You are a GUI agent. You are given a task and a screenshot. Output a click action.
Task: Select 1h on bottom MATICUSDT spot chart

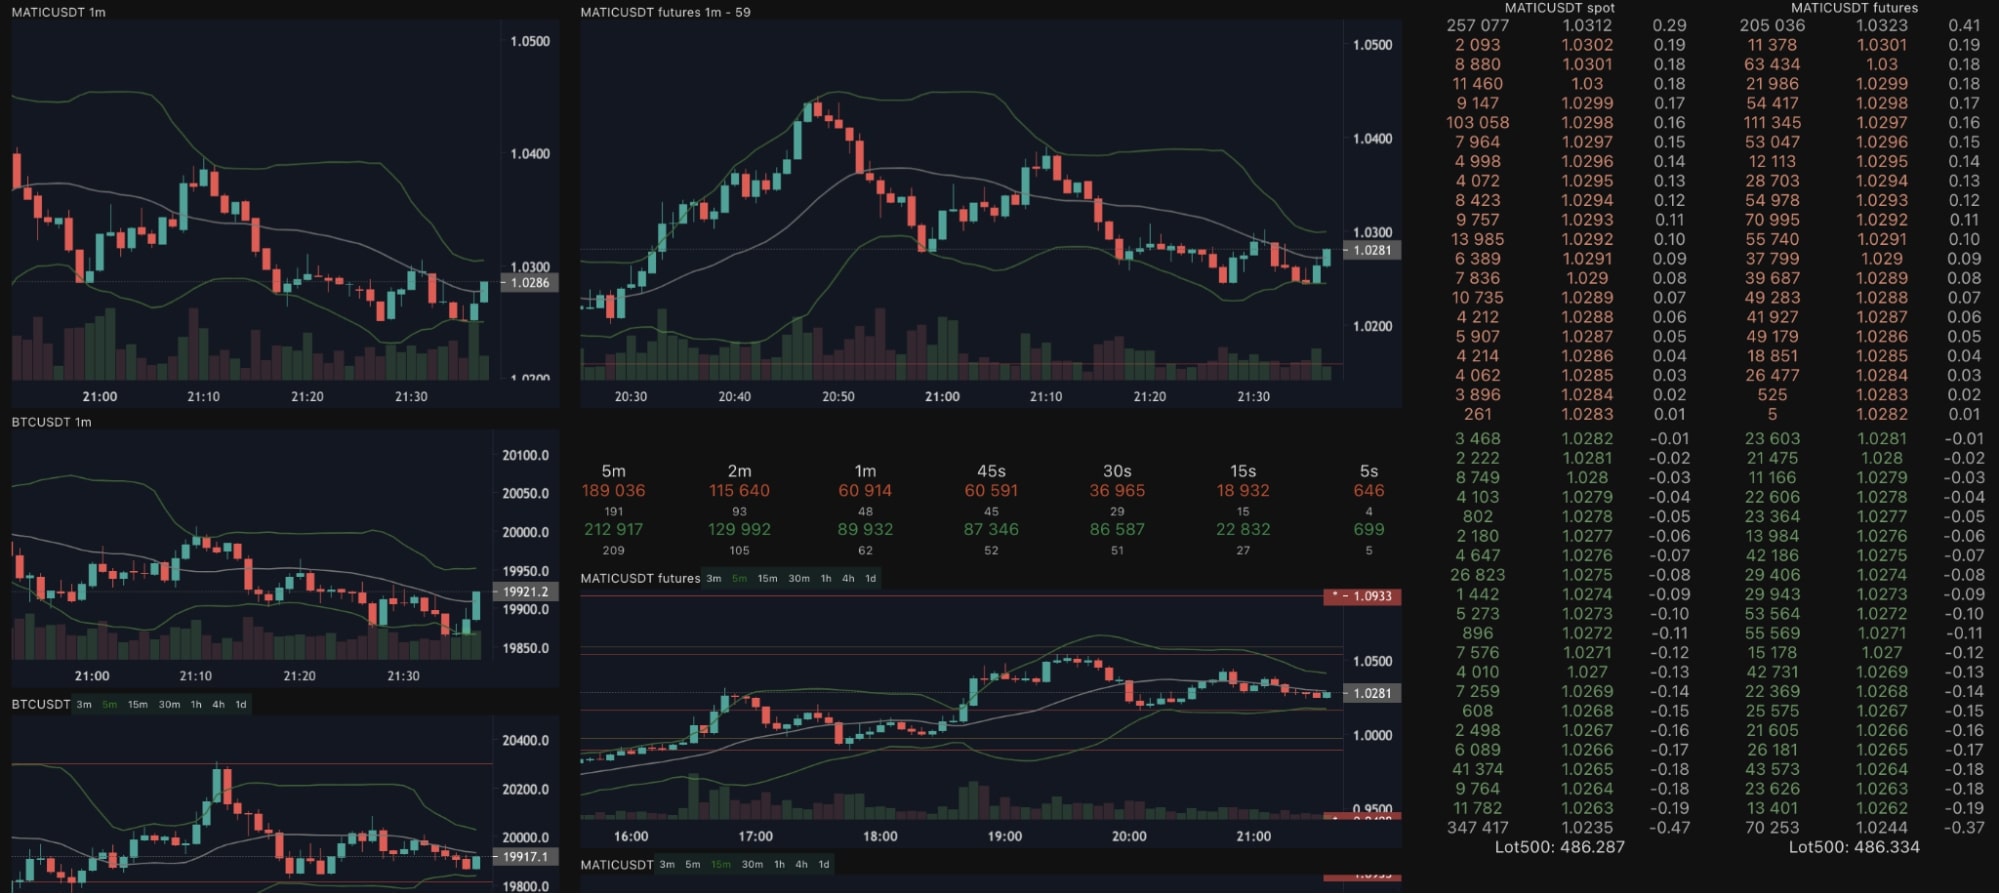[x=780, y=865]
